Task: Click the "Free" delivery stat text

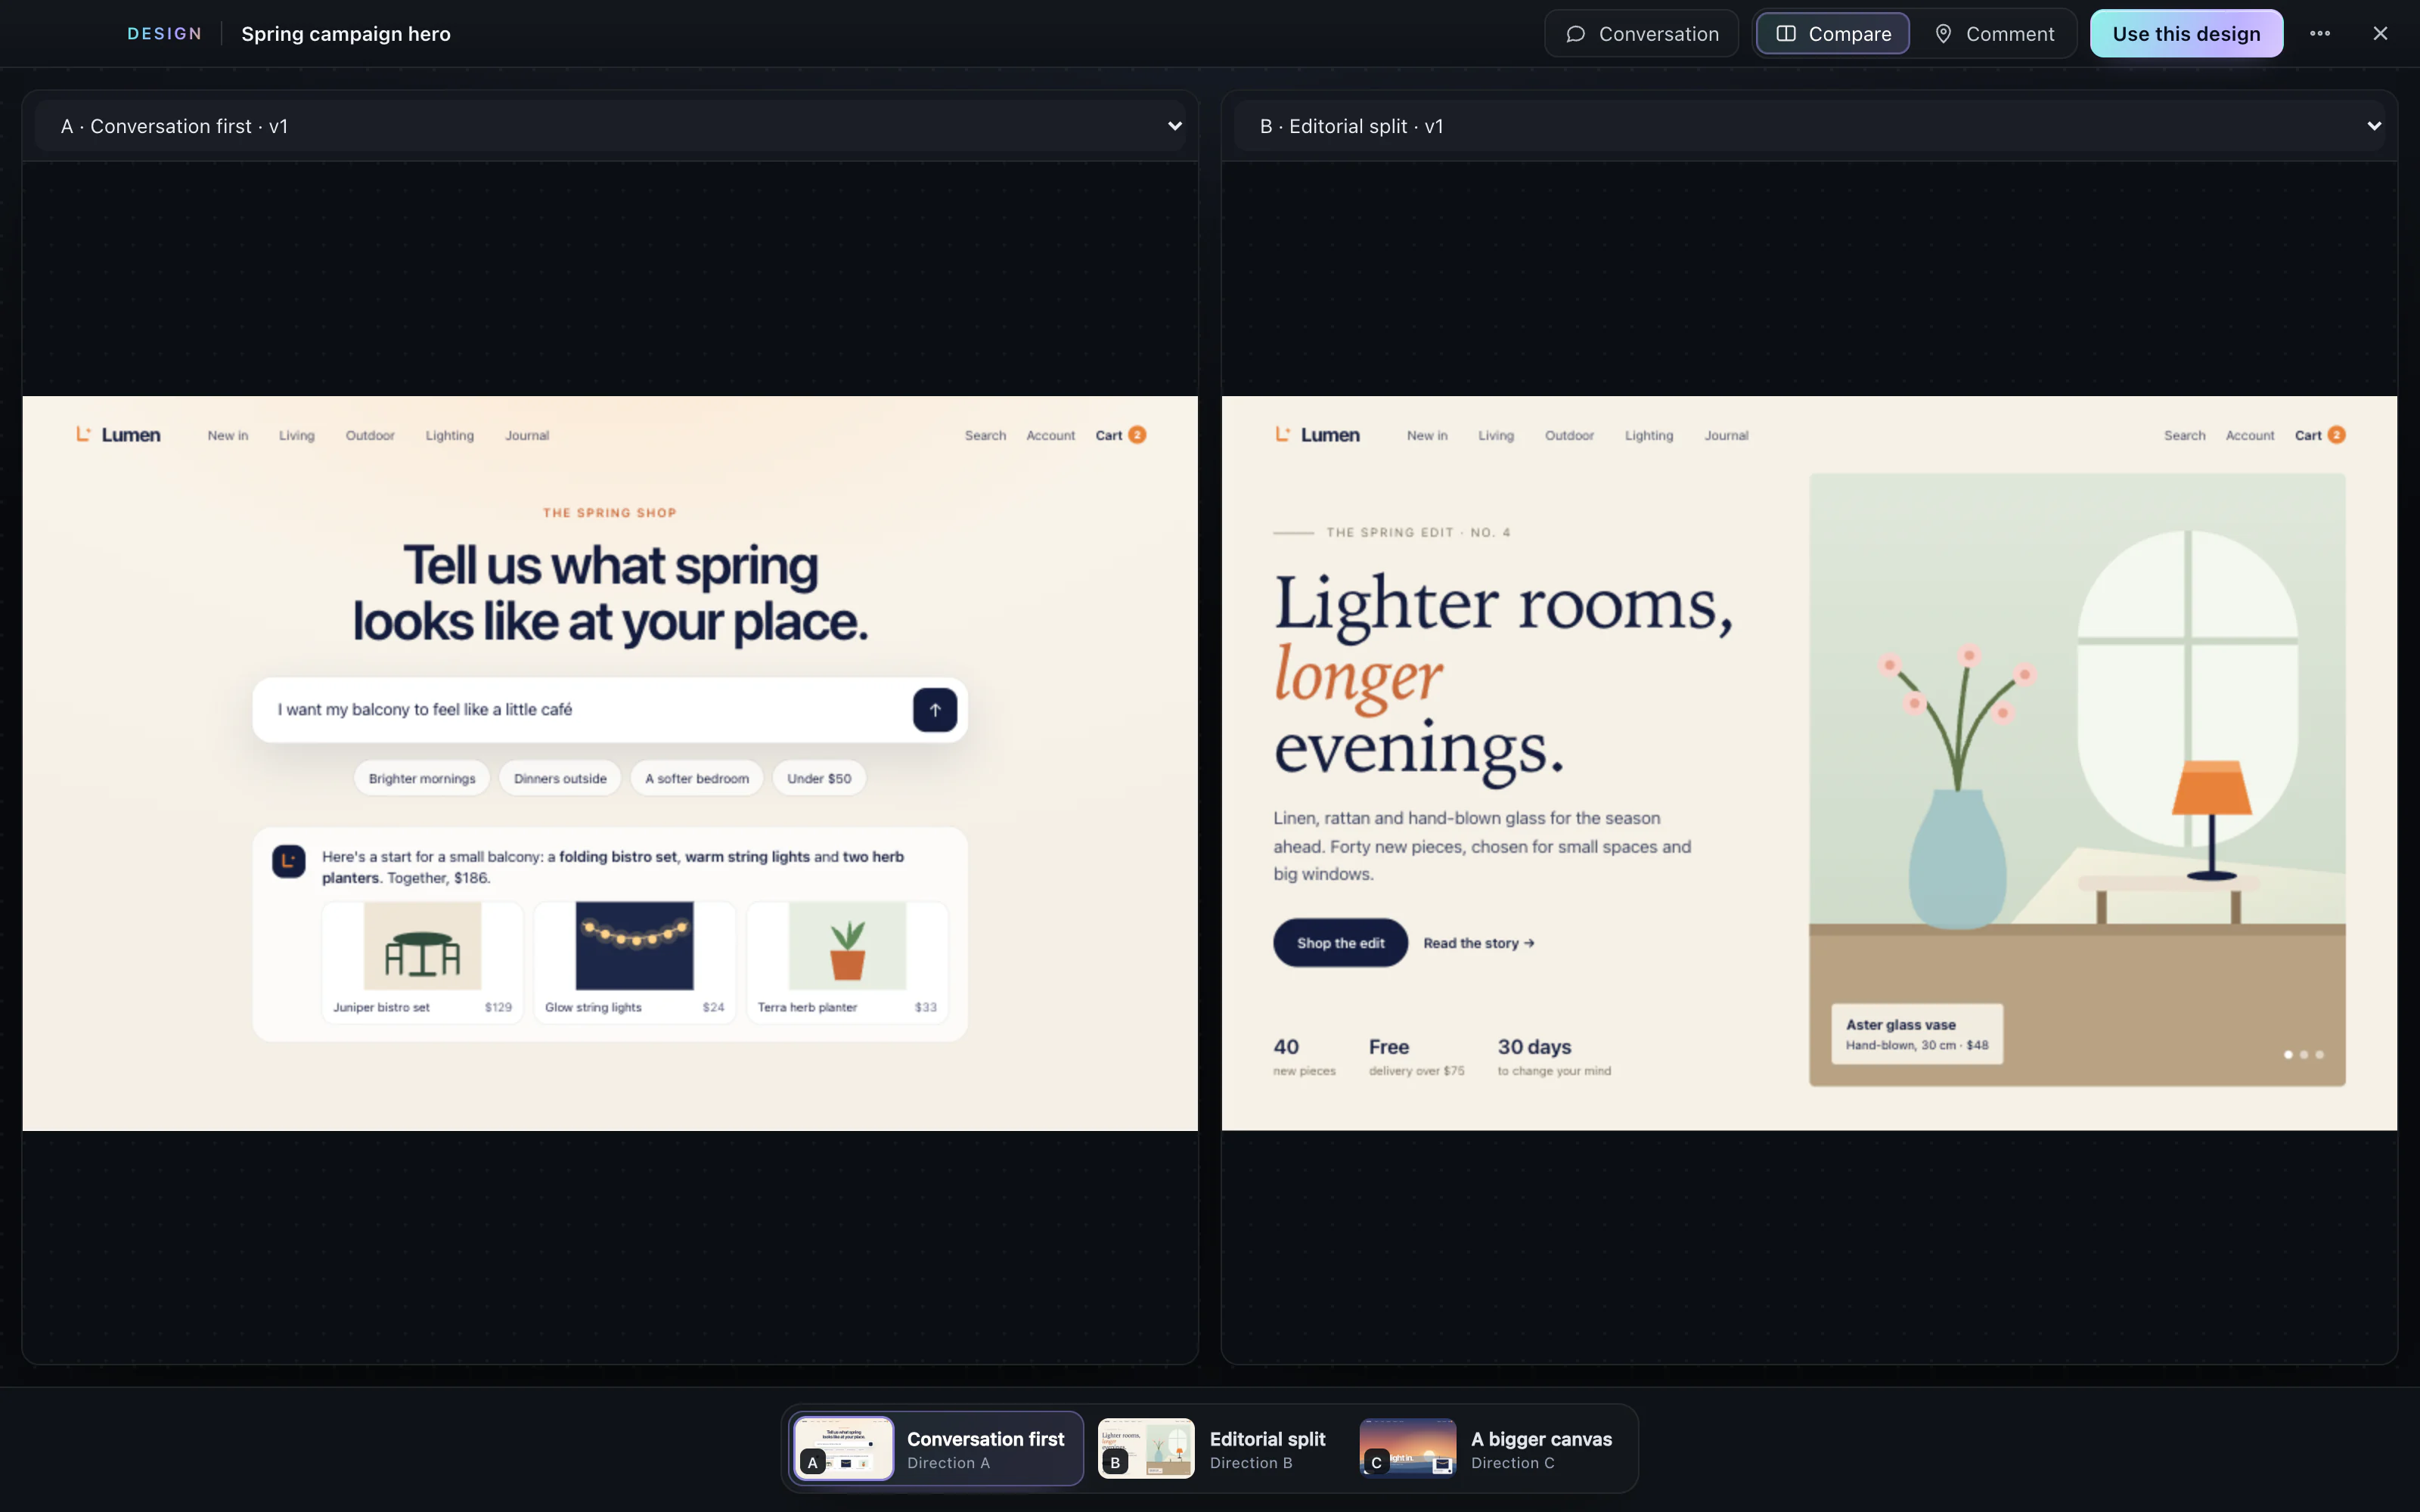Action: tap(1388, 1047)
